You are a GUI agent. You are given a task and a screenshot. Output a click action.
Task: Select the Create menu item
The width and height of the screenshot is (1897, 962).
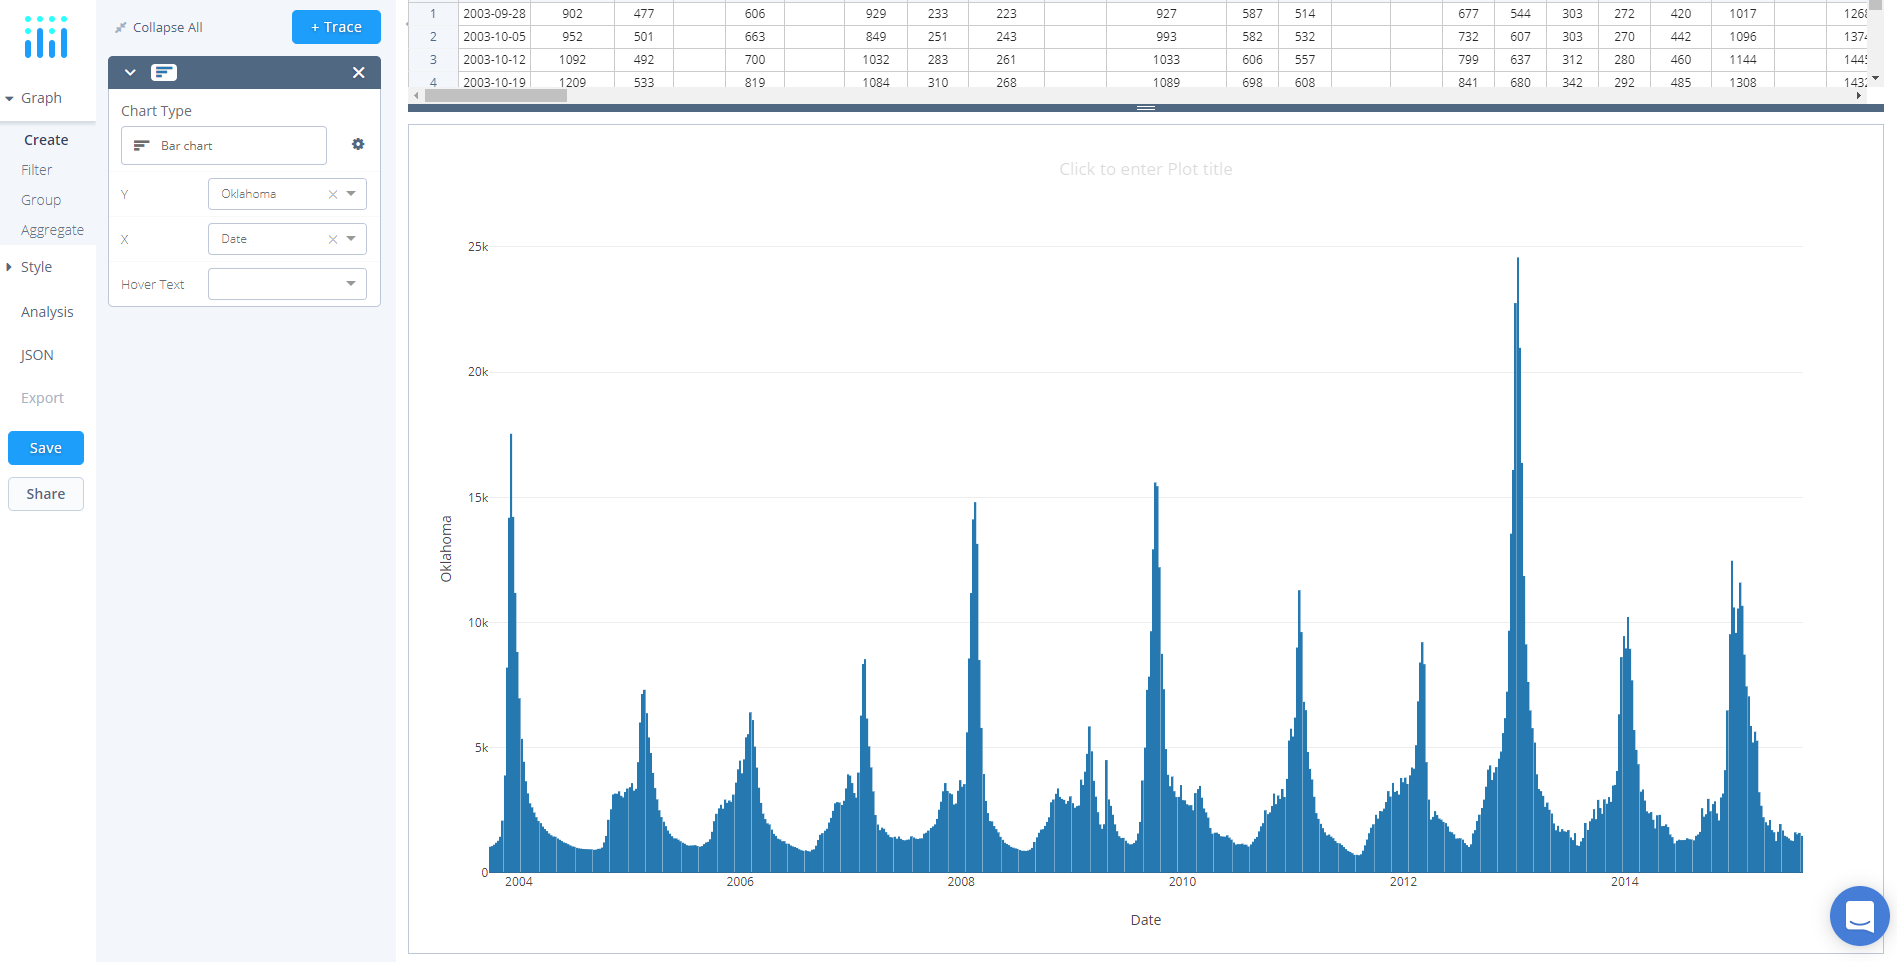coord(46,140)
